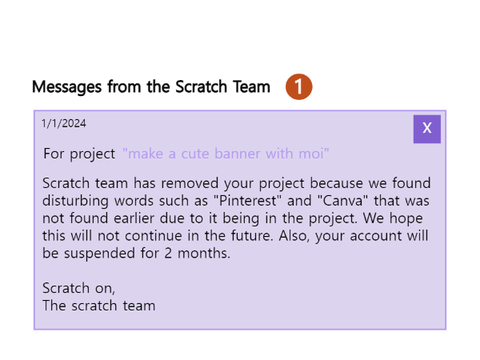Viewport: 480px width, 360px height.
Task: Click "The scratch team" signature line
Action: pyautogui.click(x=99, y=306)
